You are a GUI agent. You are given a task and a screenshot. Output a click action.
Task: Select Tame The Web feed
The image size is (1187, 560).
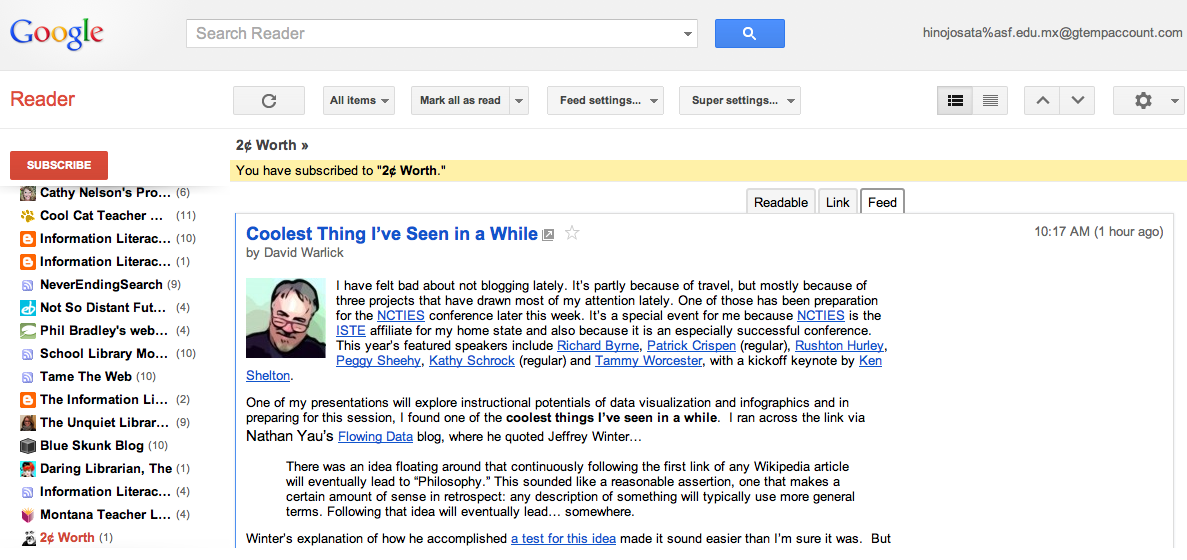(86, 377)
